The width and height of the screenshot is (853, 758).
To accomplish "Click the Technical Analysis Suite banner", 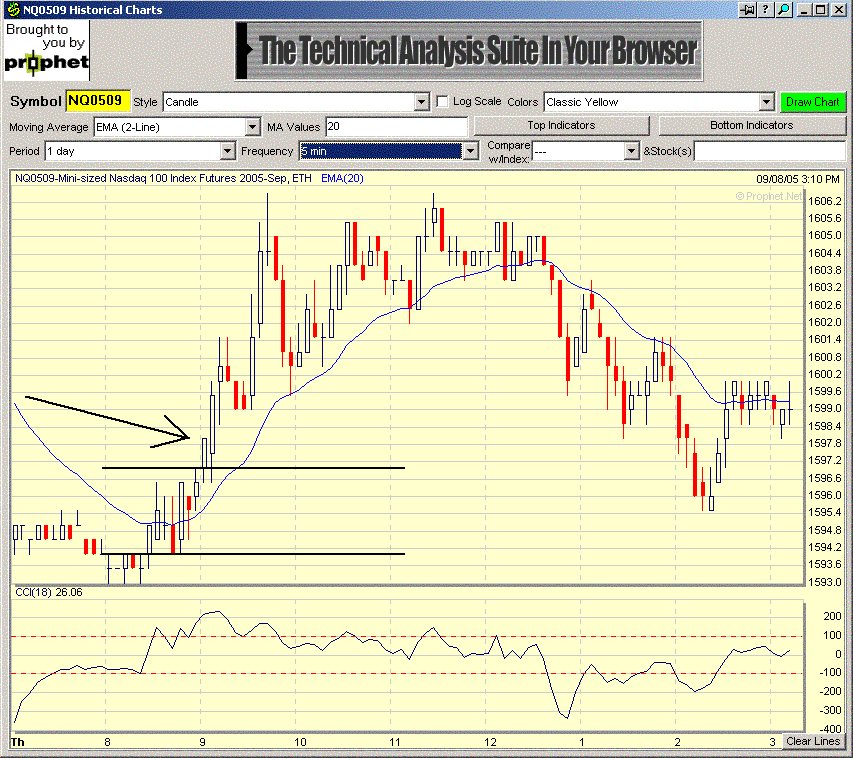I will point(469,51).
